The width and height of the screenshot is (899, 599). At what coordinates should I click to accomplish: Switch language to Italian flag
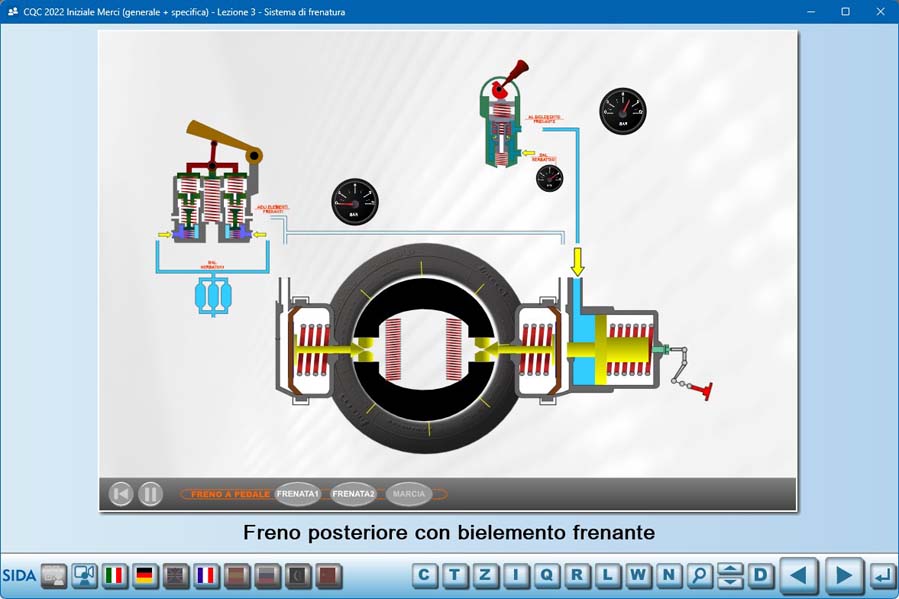coord(115,576)
